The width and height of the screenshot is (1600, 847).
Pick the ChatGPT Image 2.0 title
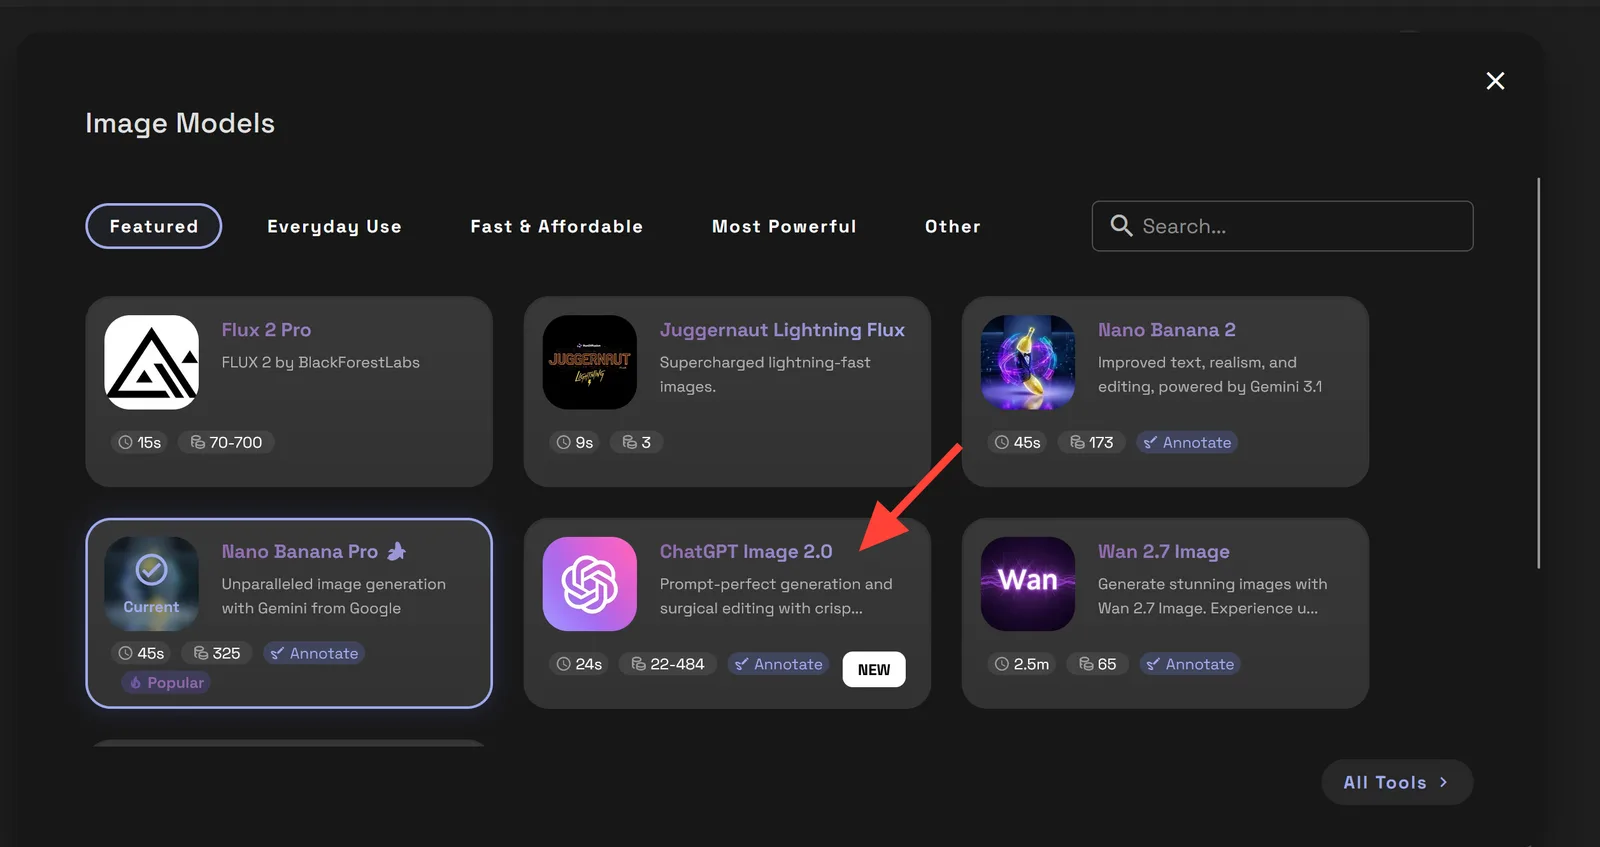(746, 551)
